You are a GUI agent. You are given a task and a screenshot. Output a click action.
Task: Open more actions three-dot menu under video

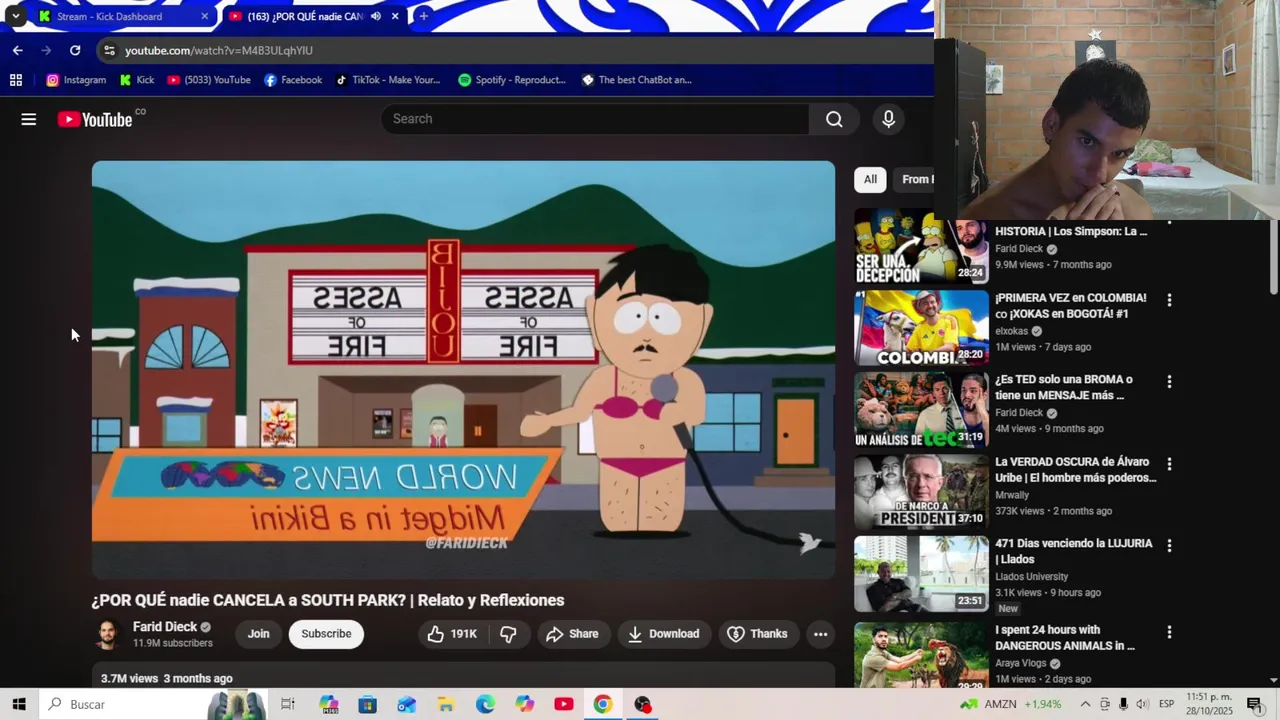820,634
